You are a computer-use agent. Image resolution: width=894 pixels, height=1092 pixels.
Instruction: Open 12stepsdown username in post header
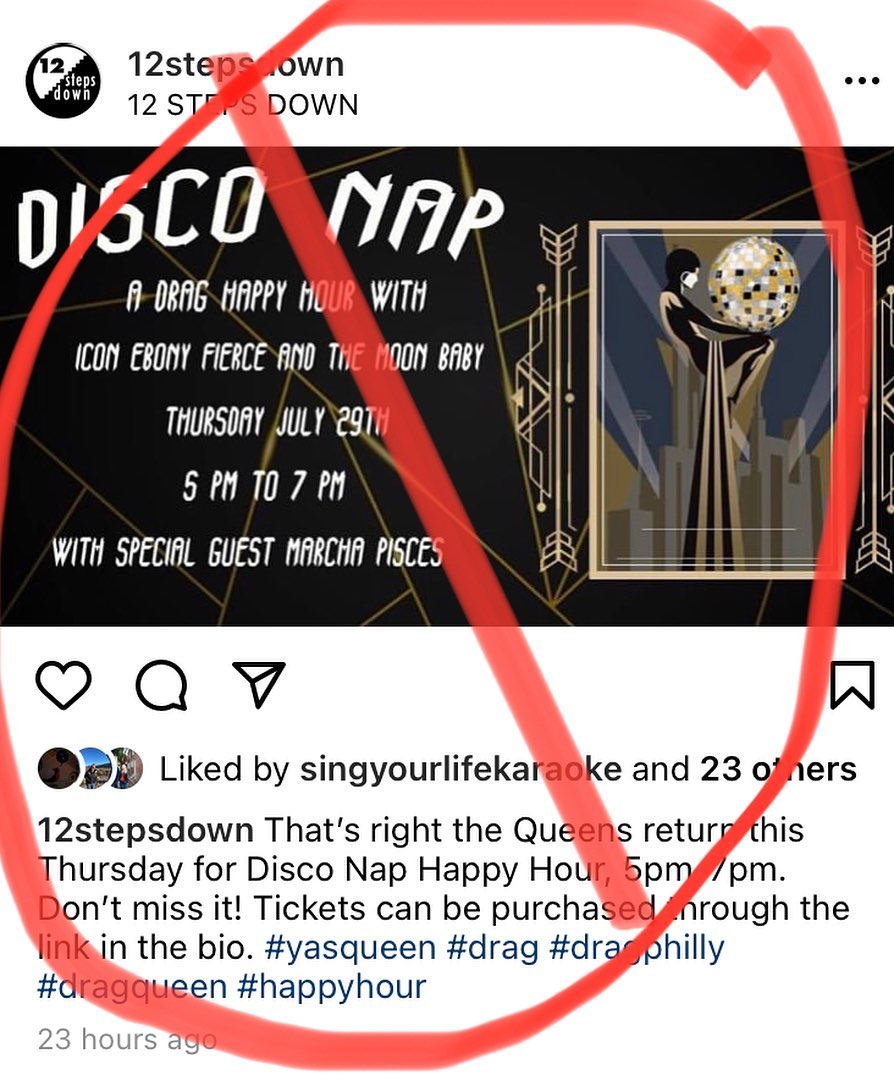click(236, 64)
